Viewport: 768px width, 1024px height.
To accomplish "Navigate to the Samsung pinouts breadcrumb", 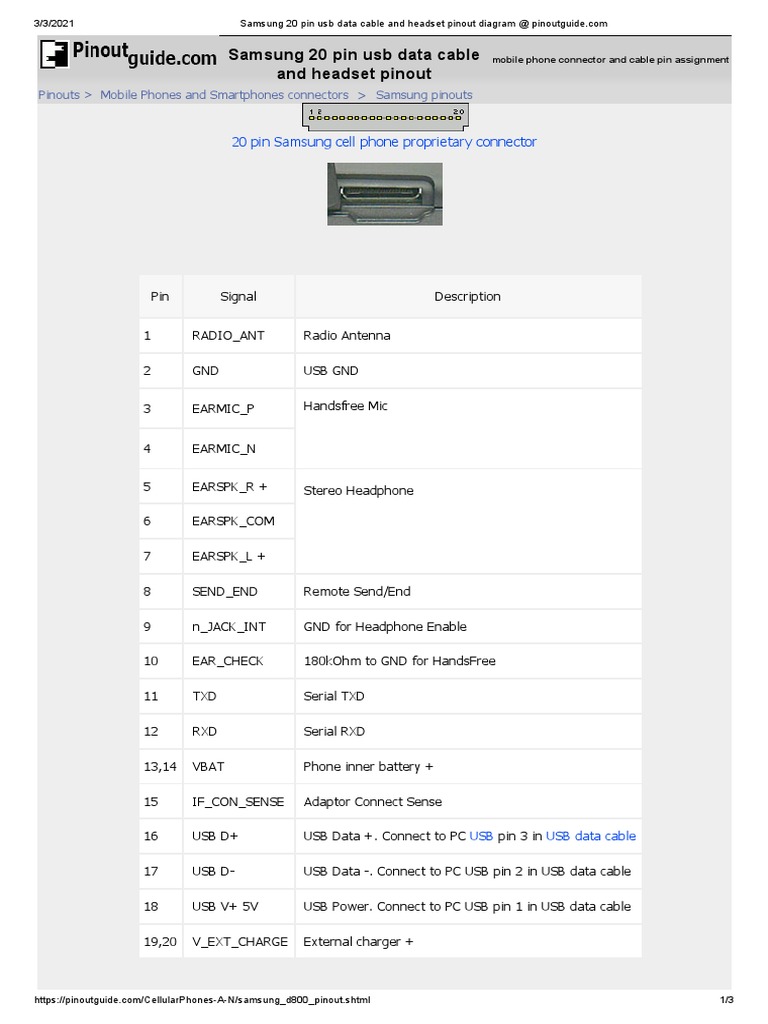I will (x=424, y=95).
